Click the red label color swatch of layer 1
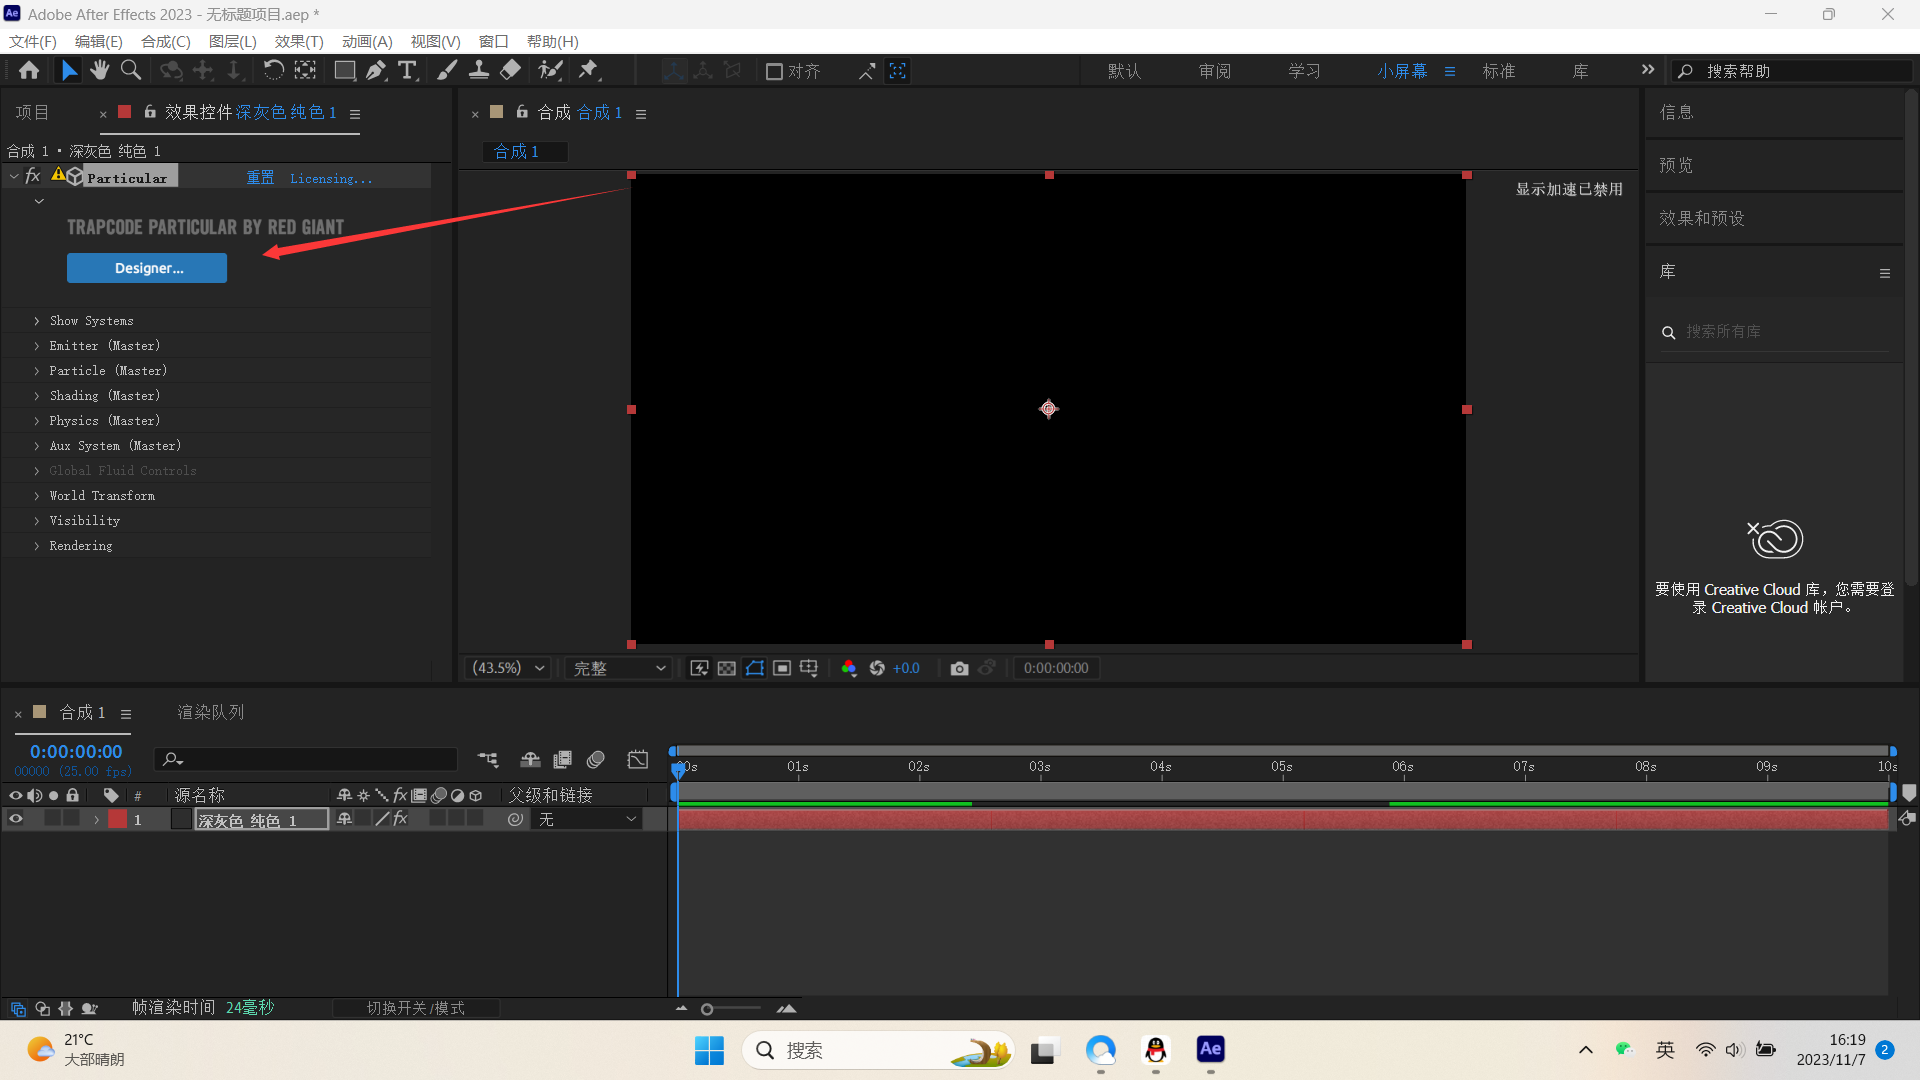The height and width of the screenshot is (1080, 1920). tap(118, 819)
